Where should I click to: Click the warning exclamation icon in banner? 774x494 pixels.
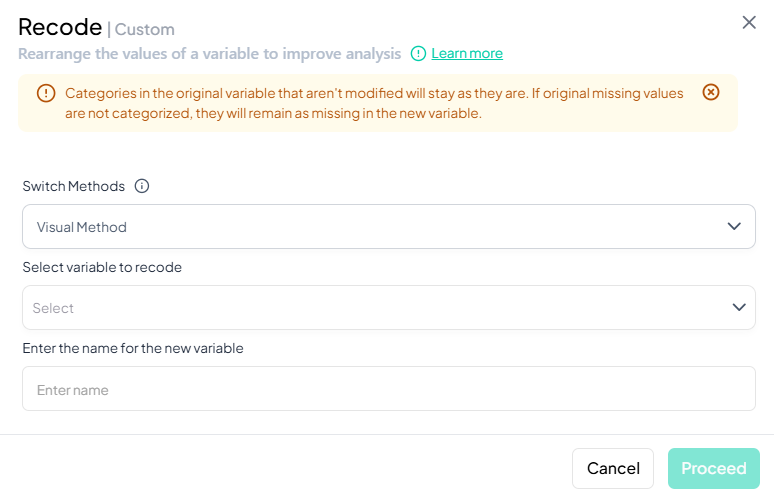(x=46, y=93)
